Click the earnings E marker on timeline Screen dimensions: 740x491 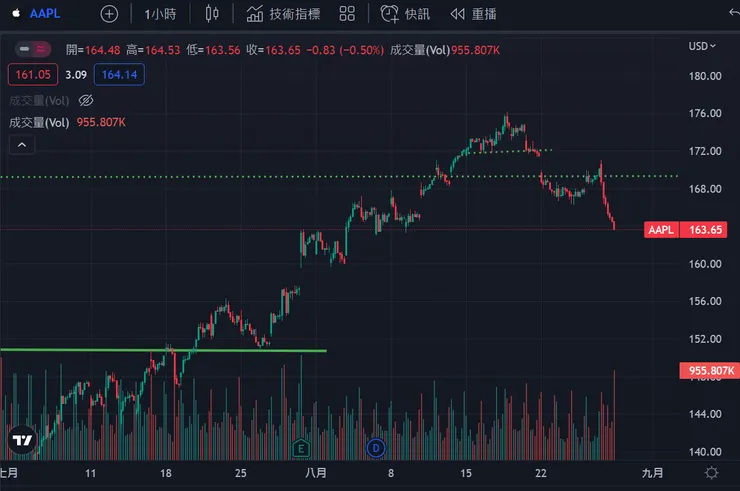point(300,447)
